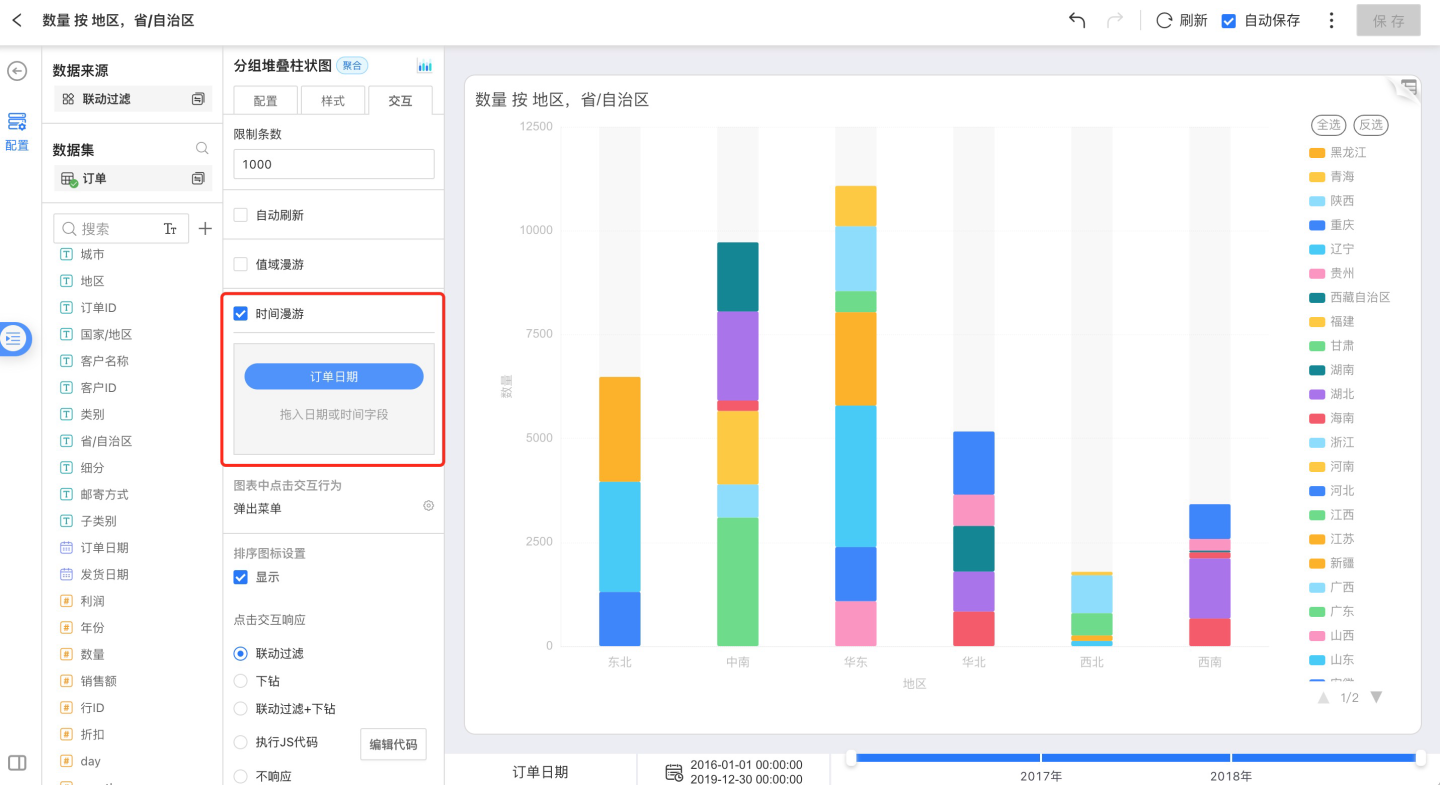Viewport: 1440px width, 785px height.
Task: Click the 编辑代码 button
Action: [x=393, y=744]
